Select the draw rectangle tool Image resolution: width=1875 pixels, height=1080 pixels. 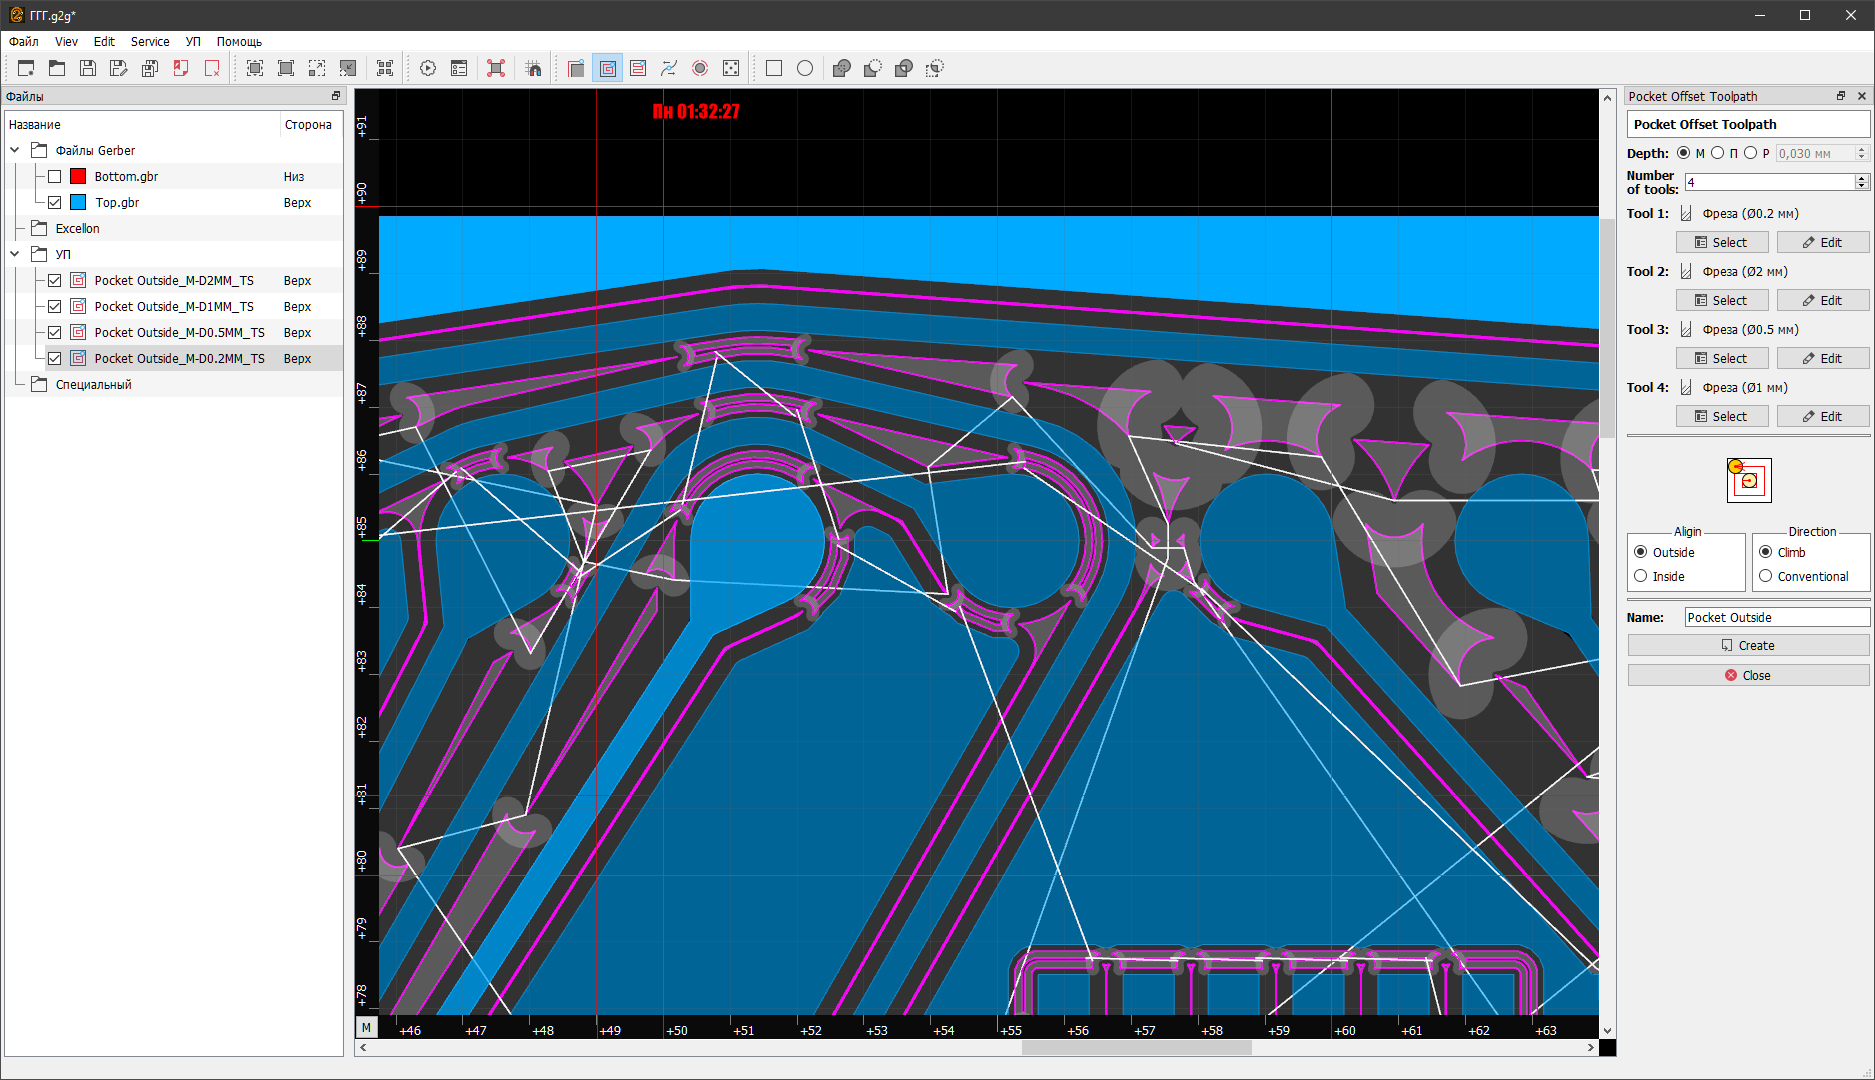[x=774, y=68]
